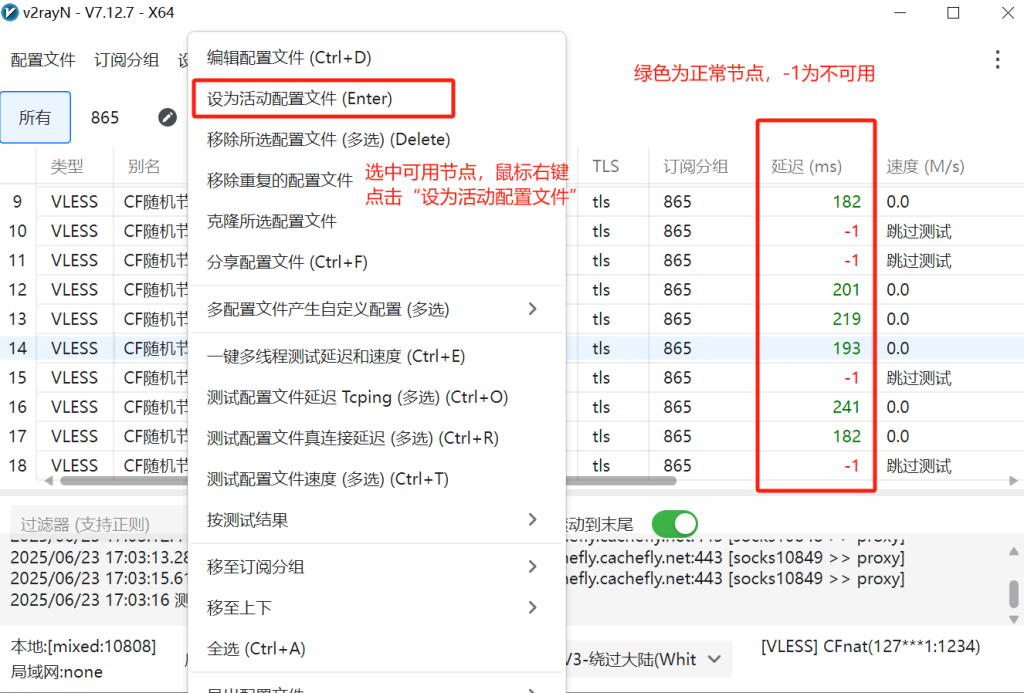Select row 15 VLESS server entry

click(x=512, y=378)
